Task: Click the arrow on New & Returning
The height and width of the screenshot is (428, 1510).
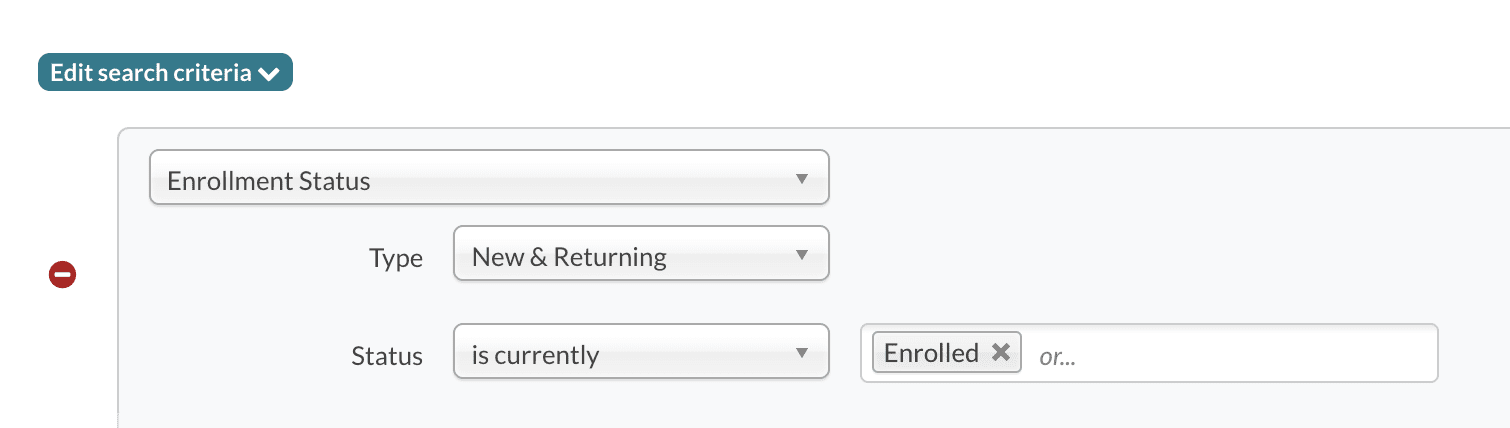Action: pyautogui.click(x=801, y=254)
